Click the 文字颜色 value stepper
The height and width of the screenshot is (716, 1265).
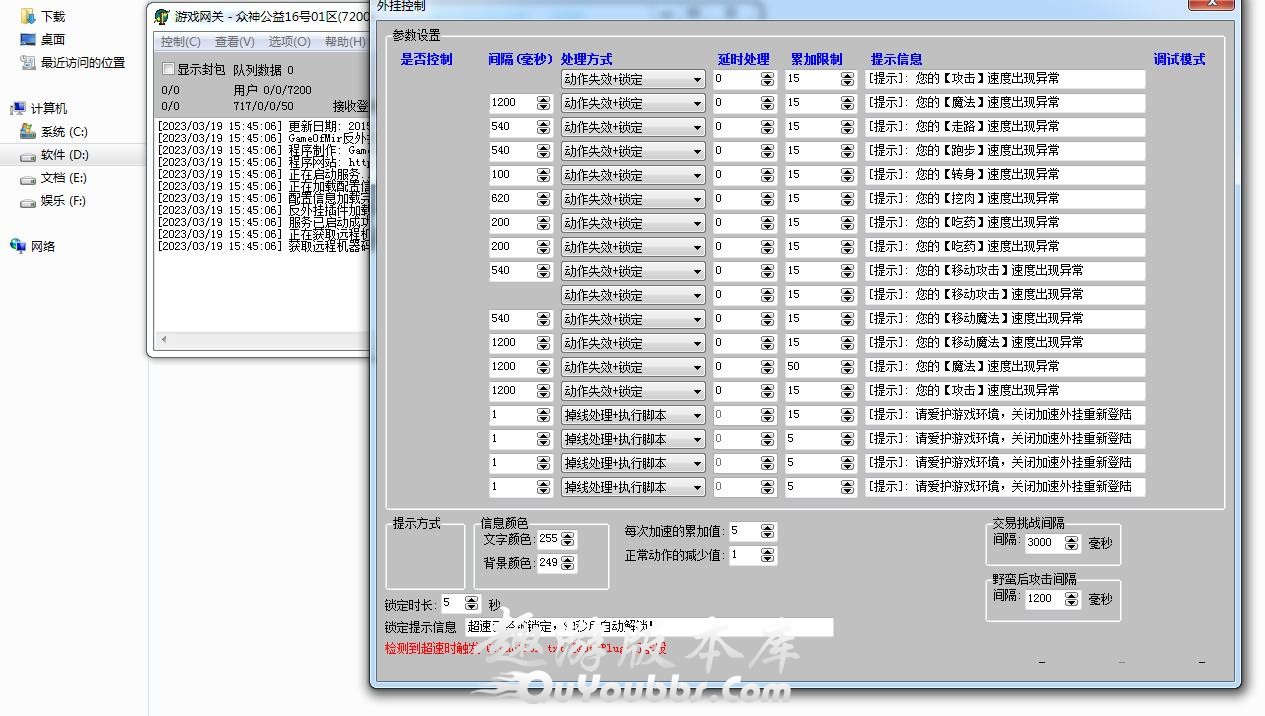(568, 539)
